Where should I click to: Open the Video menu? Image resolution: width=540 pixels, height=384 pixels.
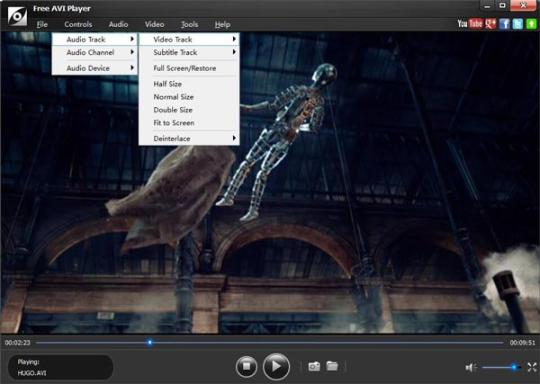coord(154,24)
